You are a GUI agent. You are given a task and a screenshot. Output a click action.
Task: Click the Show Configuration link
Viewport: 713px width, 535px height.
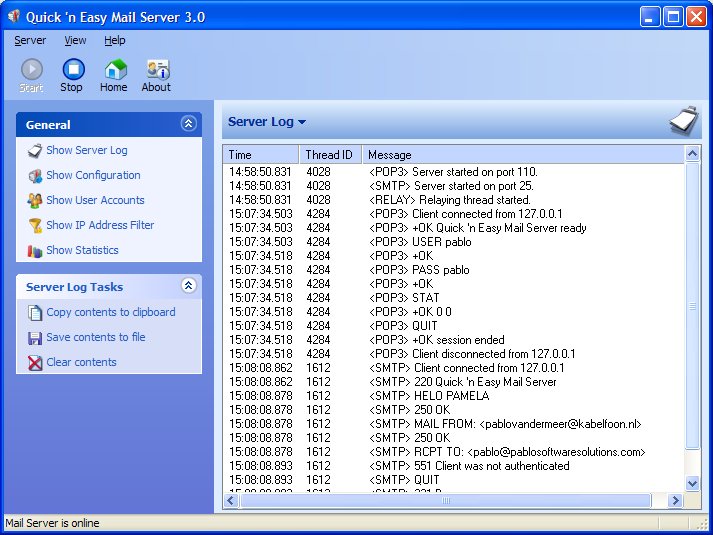[x=93, y=175]
